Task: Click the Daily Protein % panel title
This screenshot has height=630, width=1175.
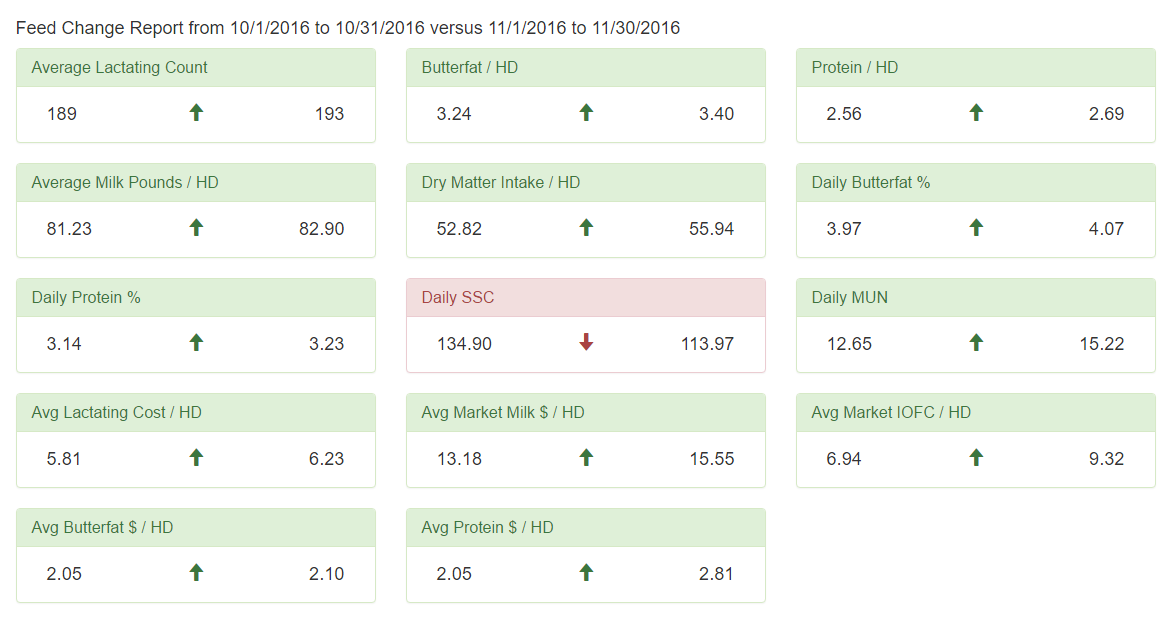Action: pos(86,297)
